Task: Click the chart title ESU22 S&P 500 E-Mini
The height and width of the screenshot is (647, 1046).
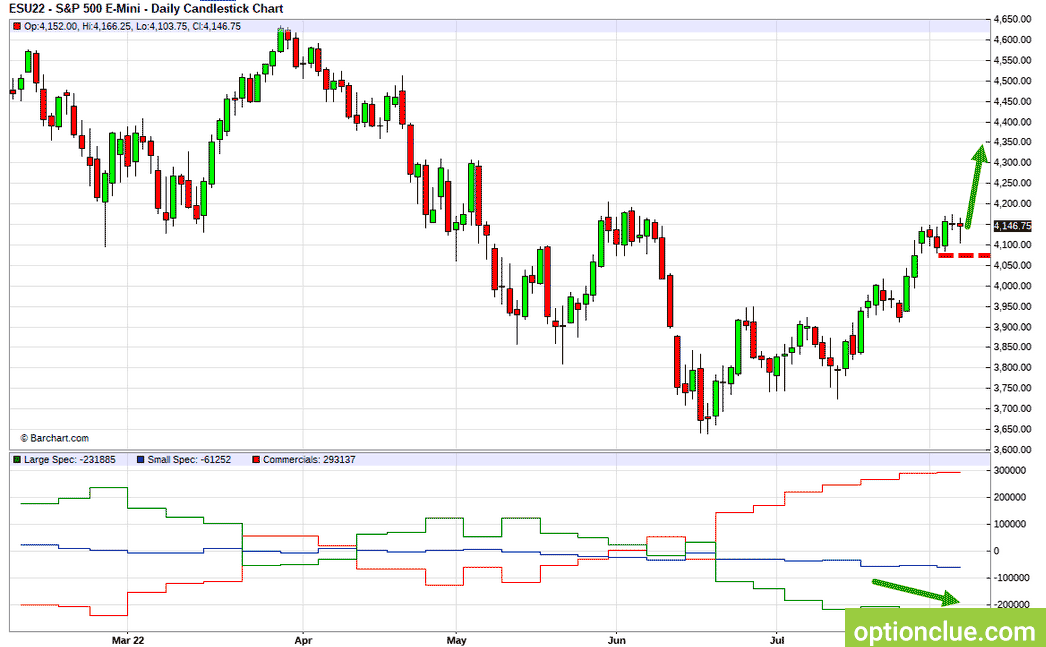Action: [146, 9]
